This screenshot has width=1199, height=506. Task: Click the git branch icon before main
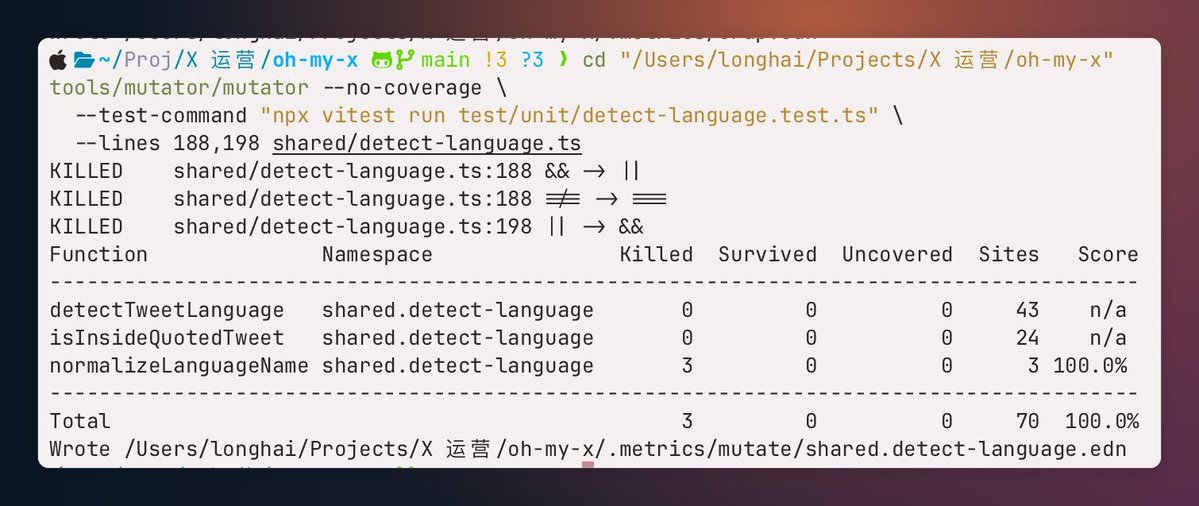405,60
